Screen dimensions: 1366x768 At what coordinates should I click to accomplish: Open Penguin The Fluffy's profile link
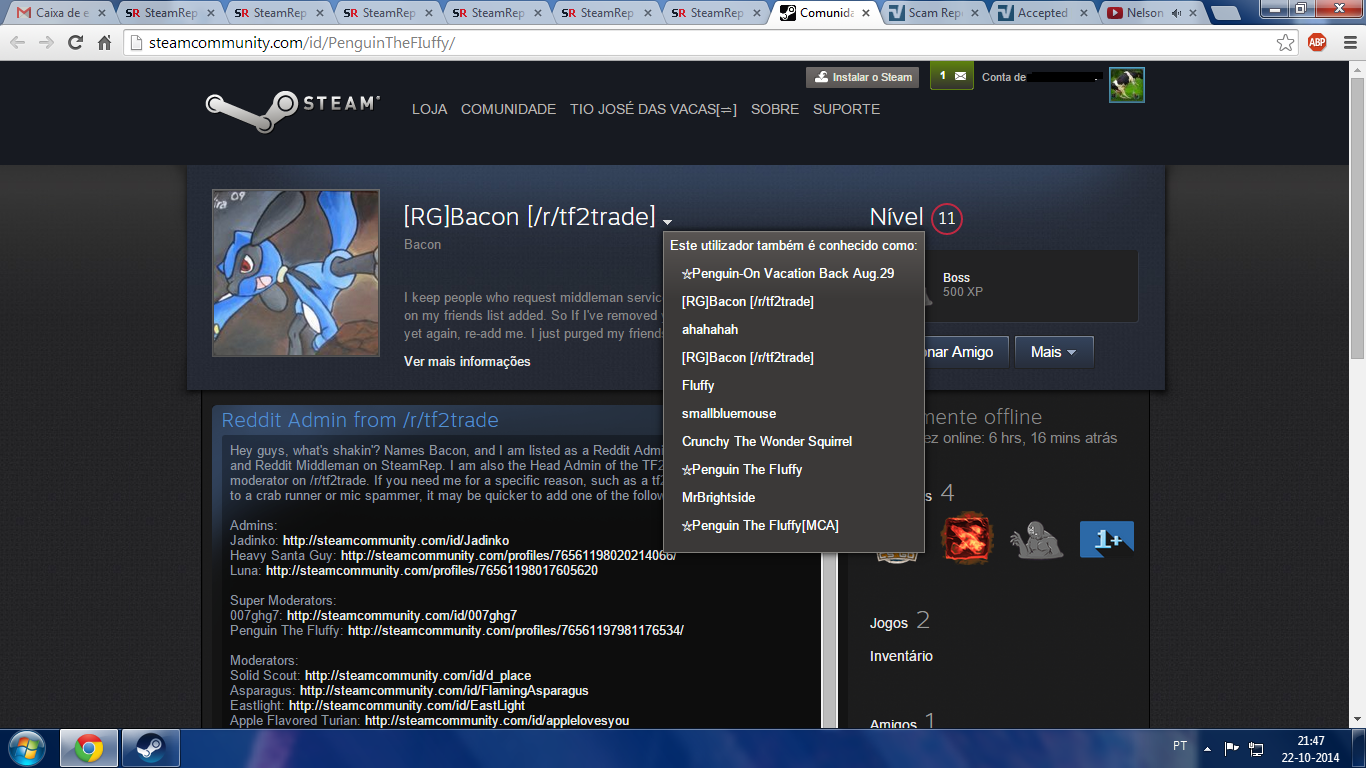click(515, 630)
